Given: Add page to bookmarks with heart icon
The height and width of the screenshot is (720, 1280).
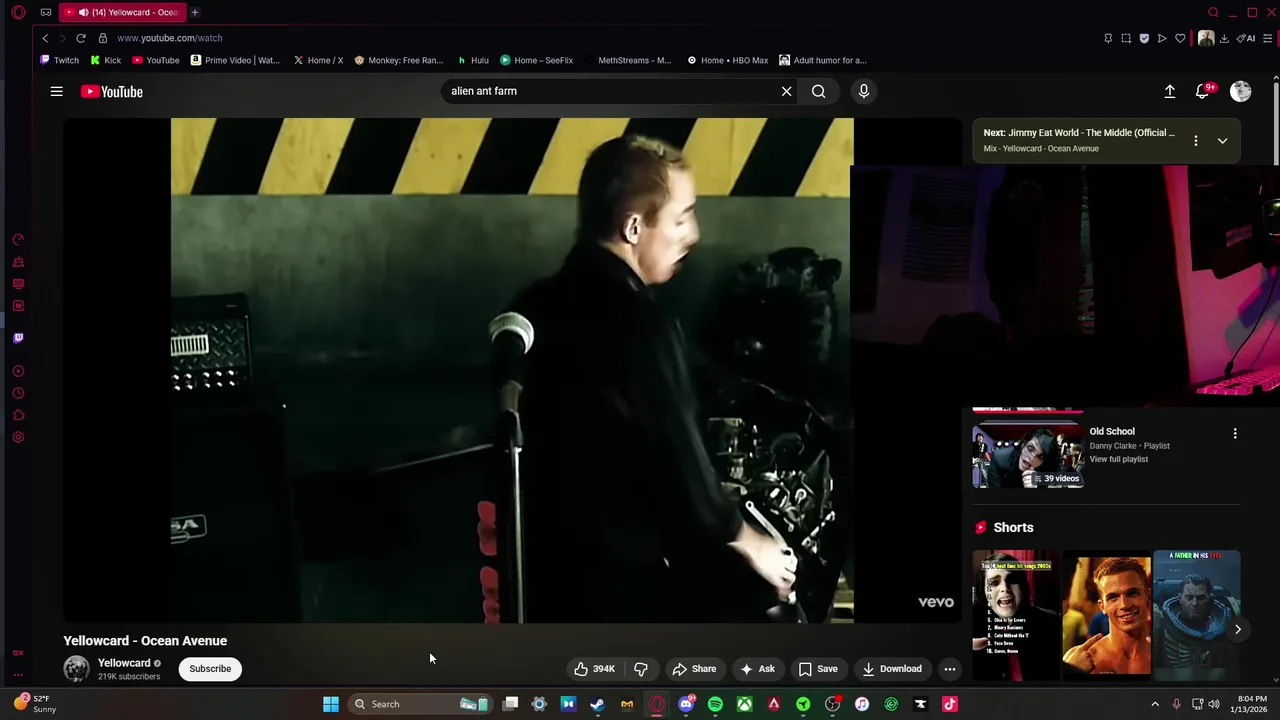Looking at the screenshot, I should point(1180,38).
